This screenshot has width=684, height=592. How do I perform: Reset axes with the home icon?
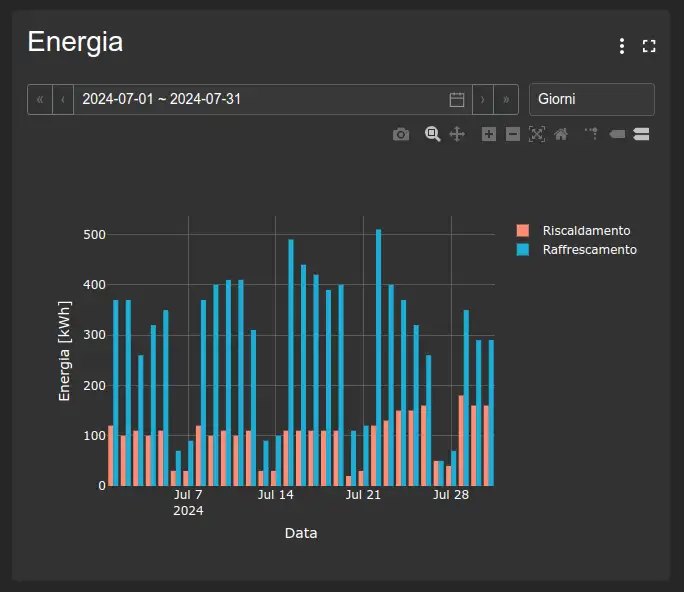pos(561,134)
